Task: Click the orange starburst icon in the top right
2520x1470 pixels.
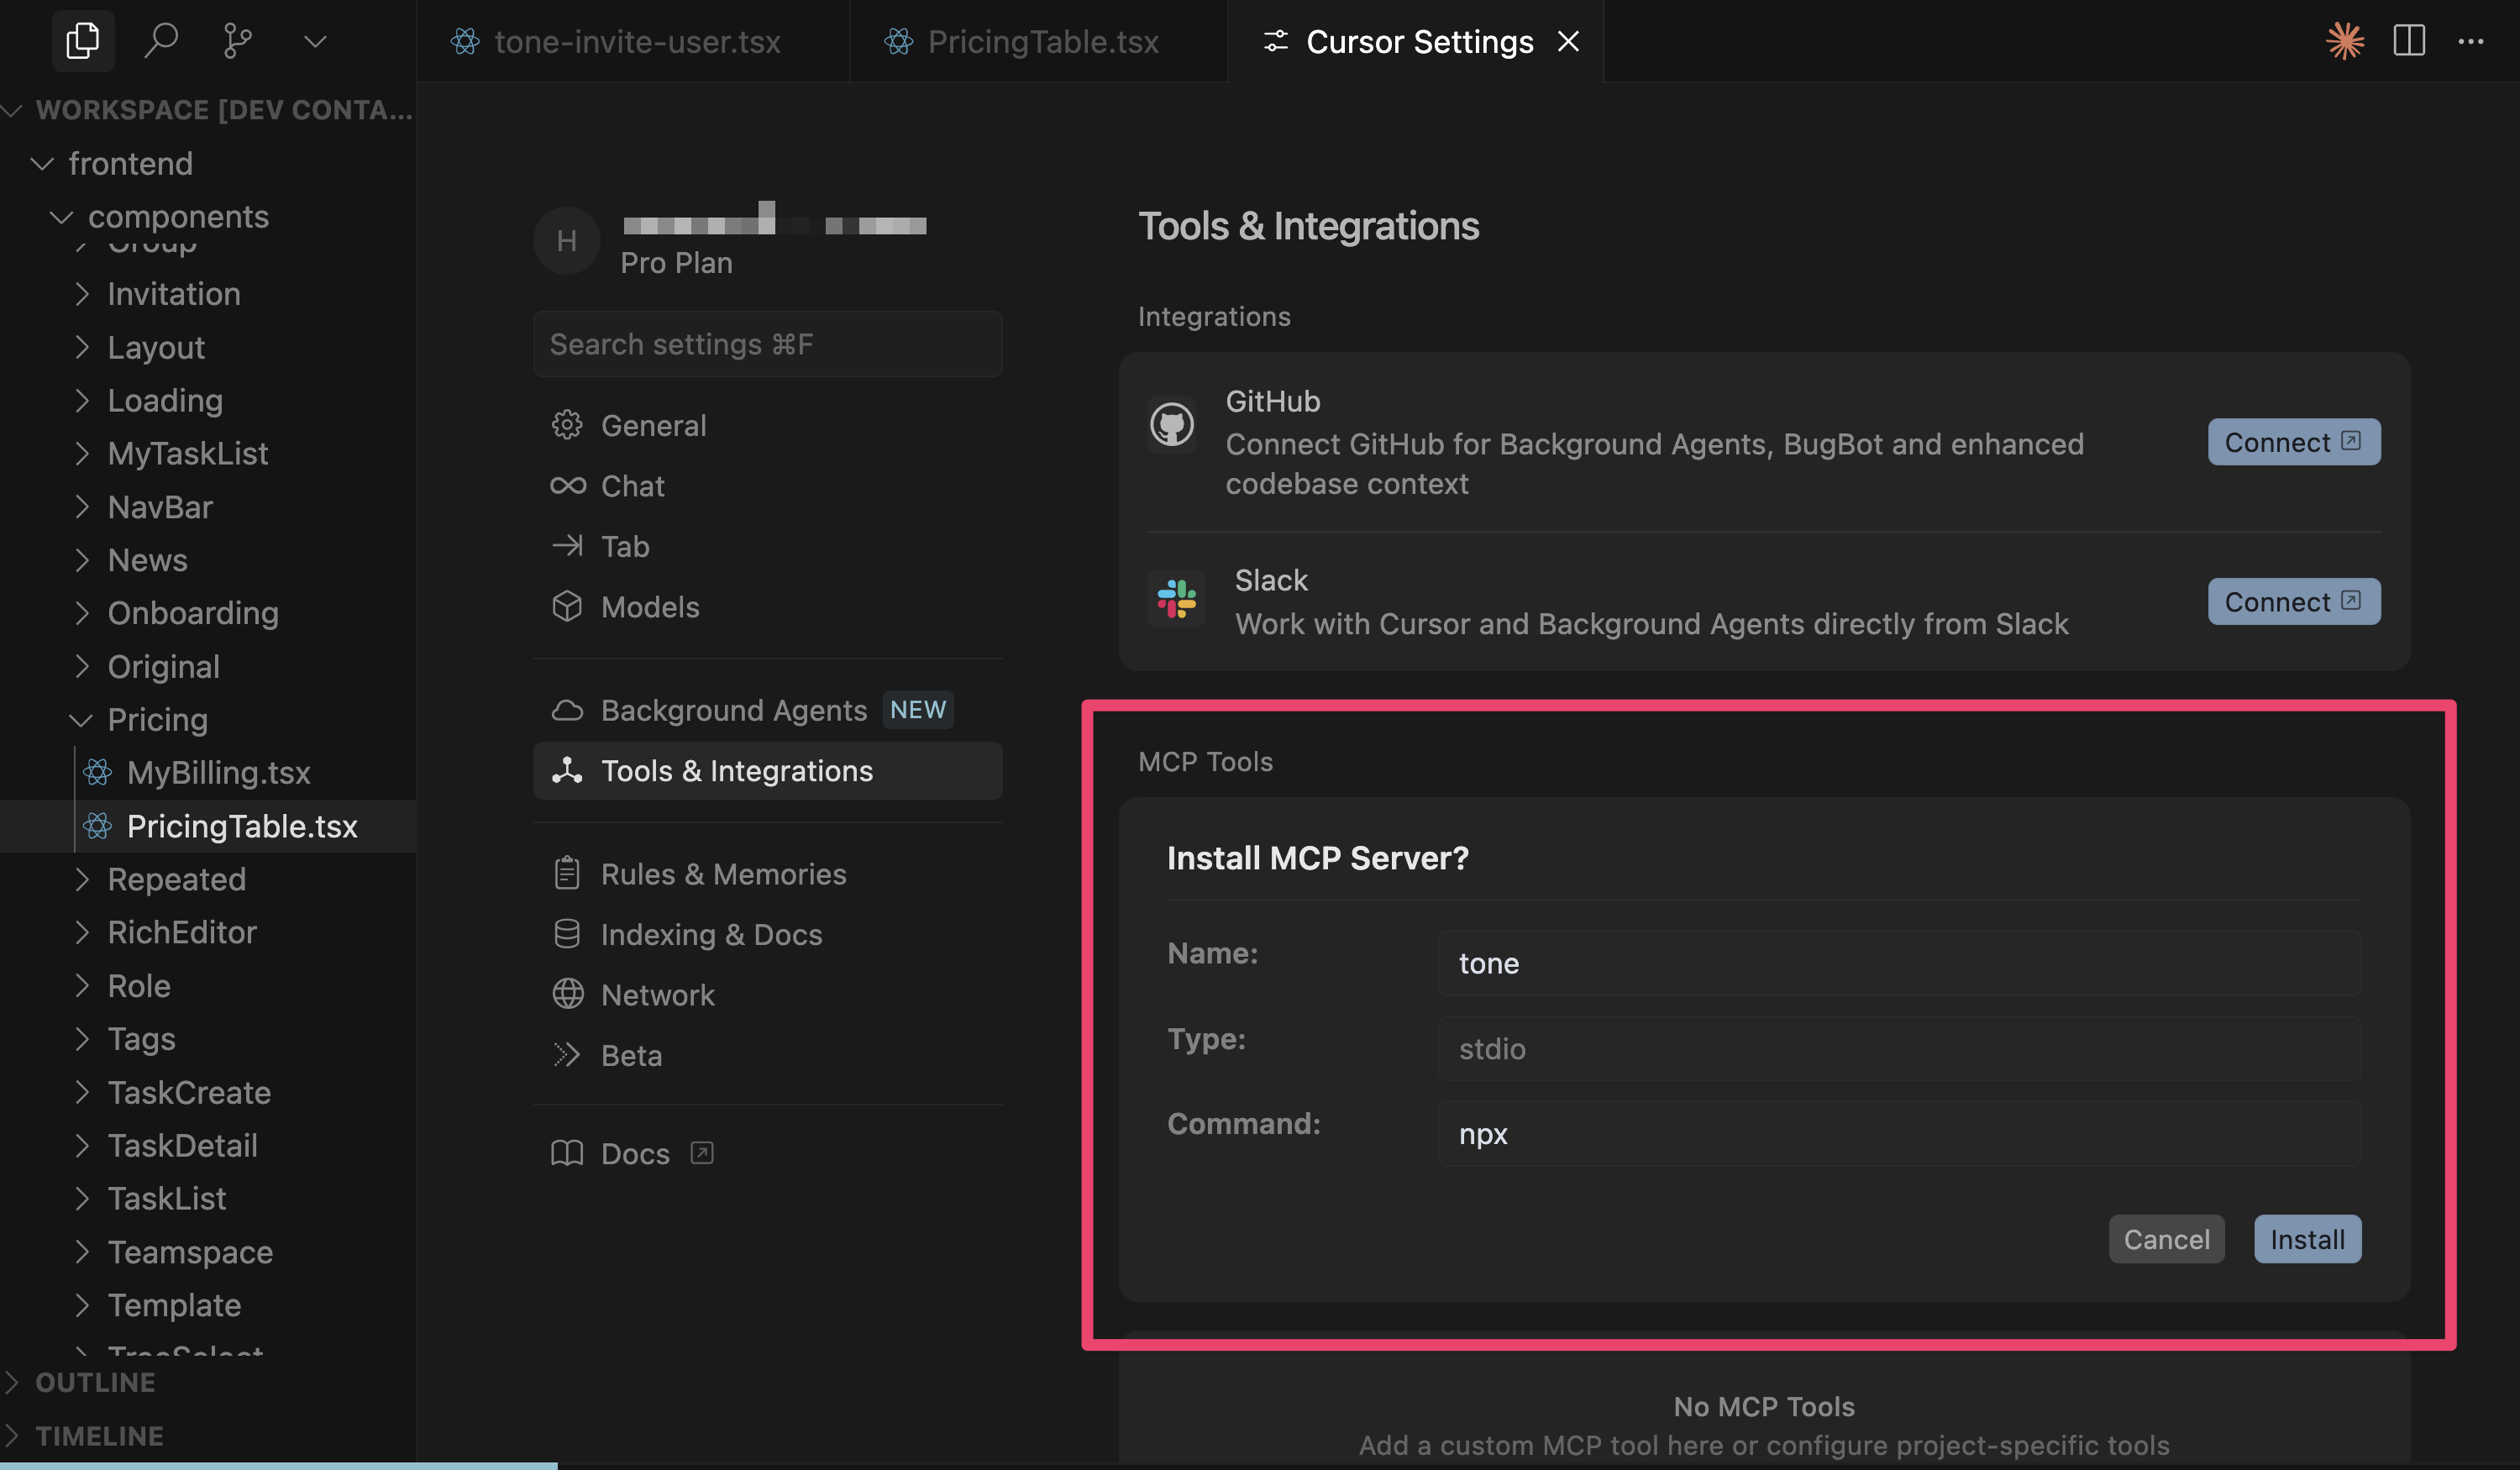Action: pos(2345,41)
